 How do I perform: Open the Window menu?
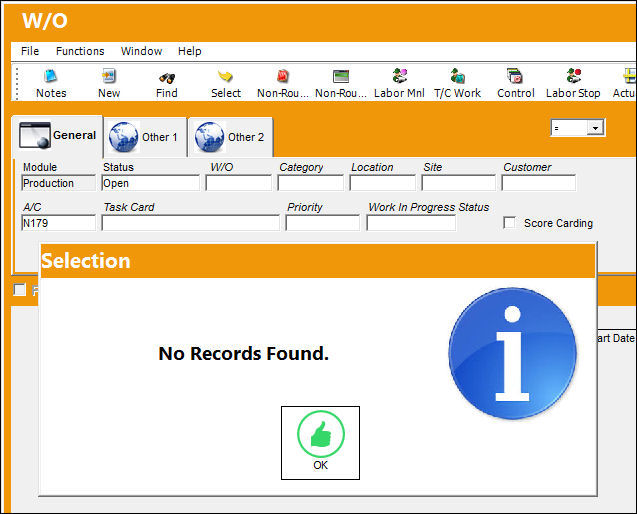141,51
